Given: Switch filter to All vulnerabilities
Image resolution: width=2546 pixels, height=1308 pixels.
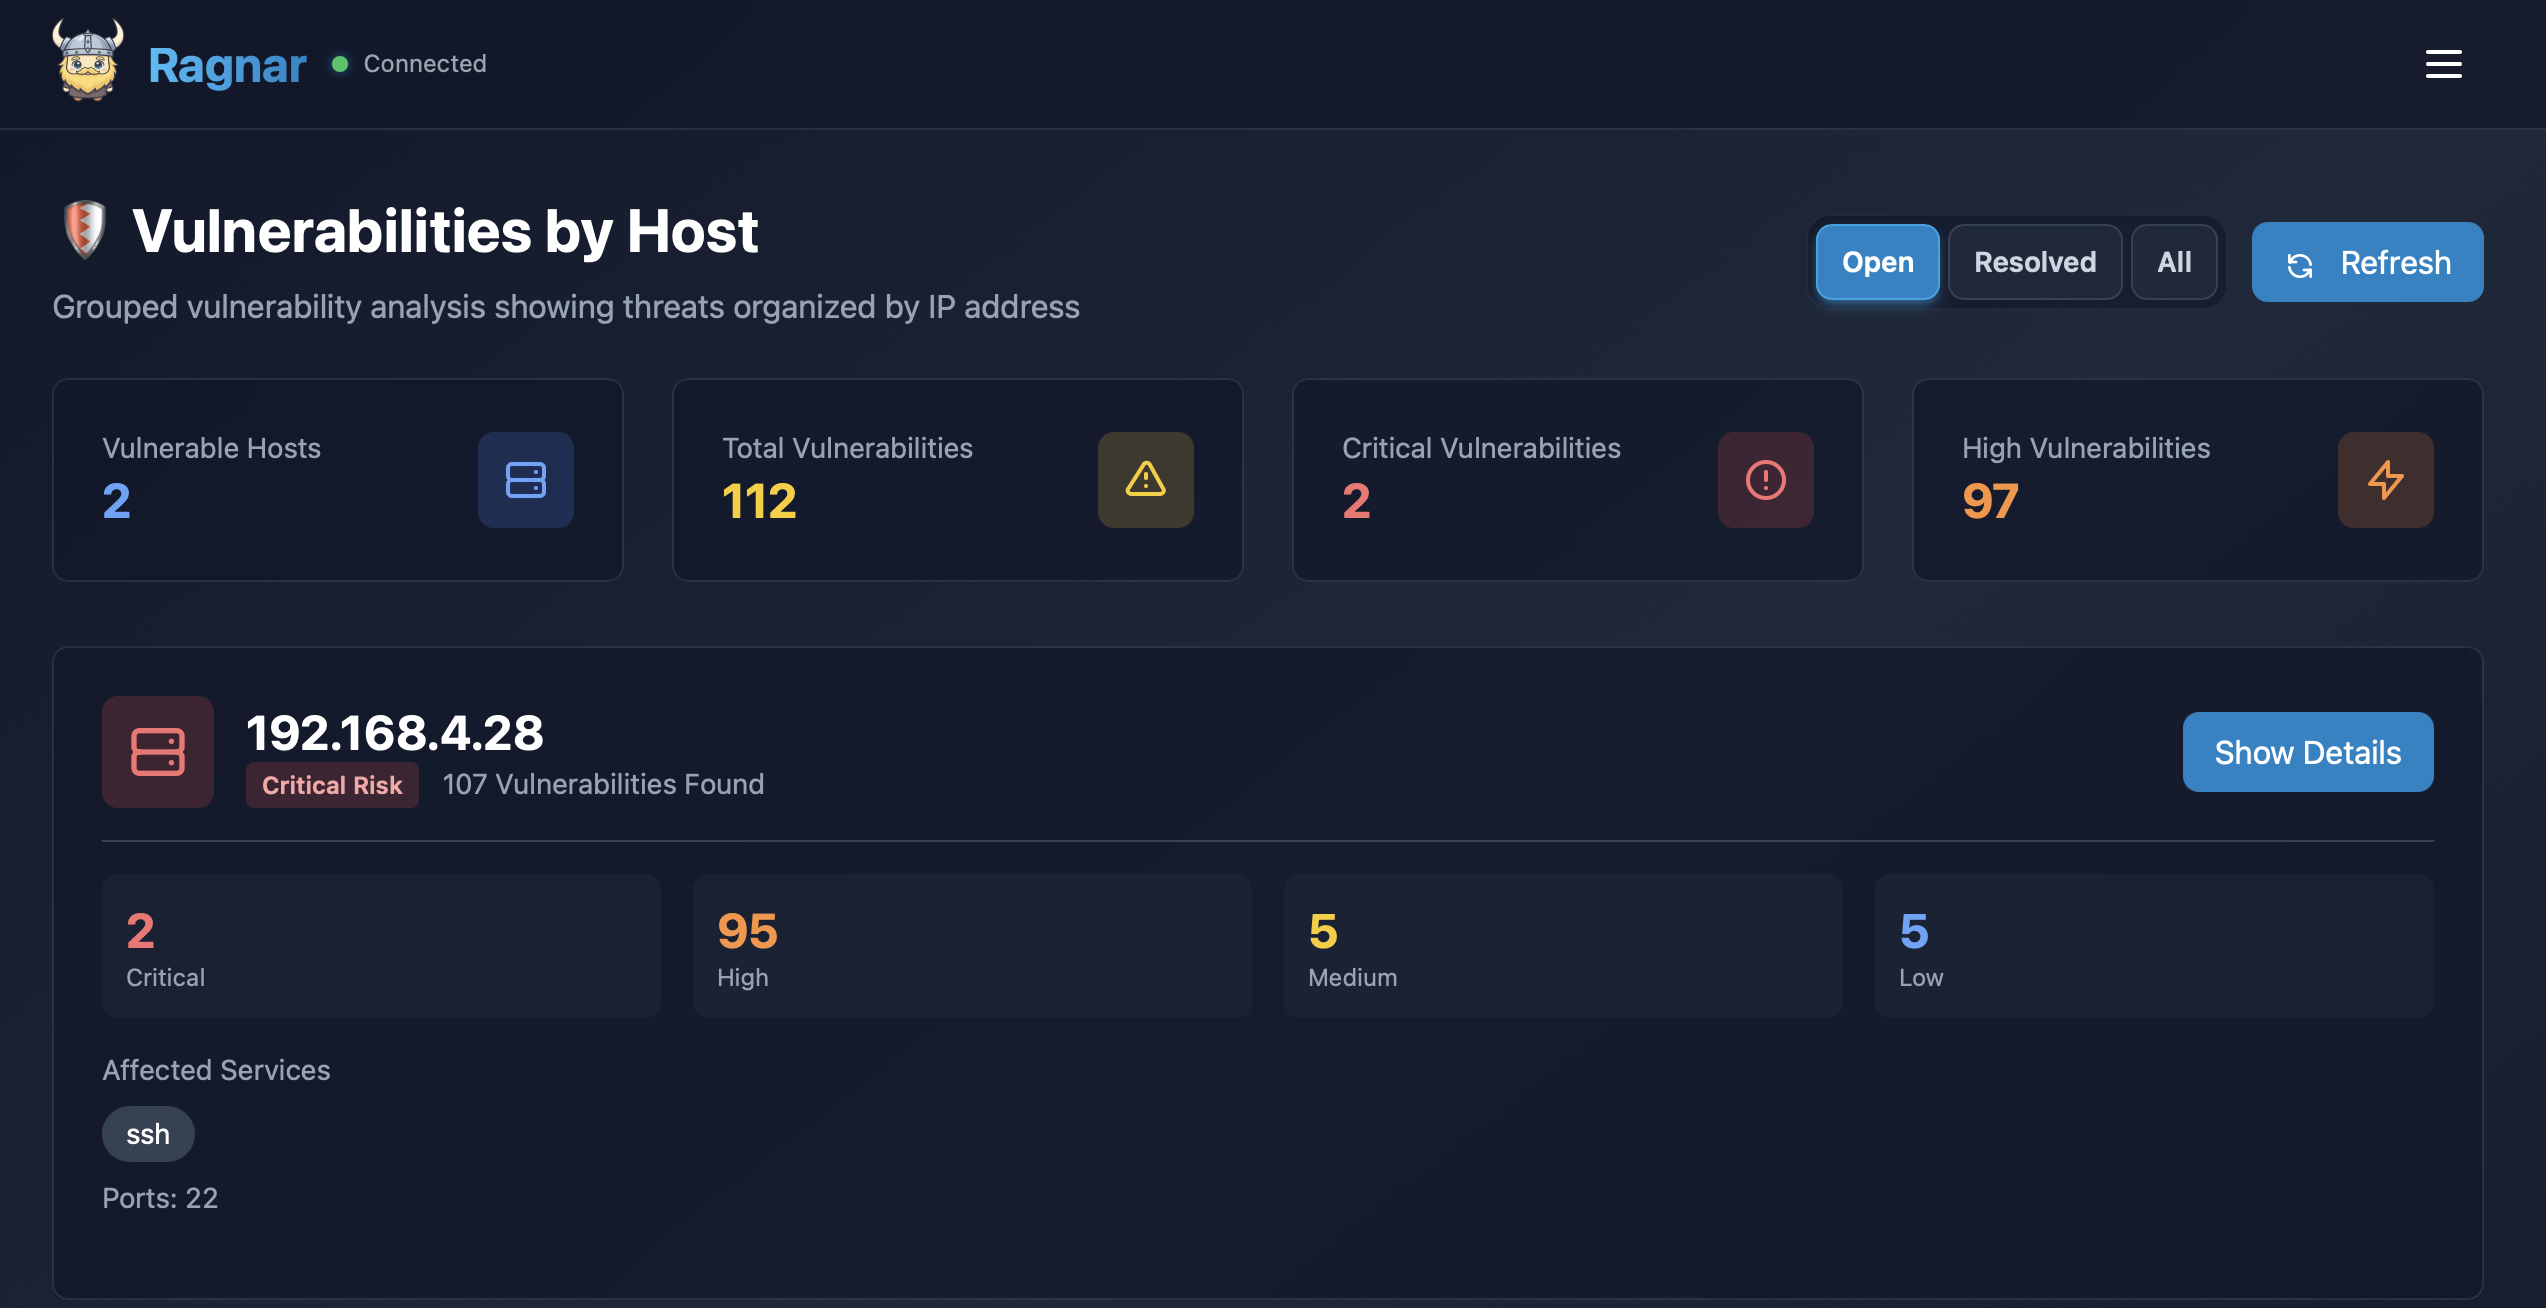Looking at the screenshot, I should [x=2174, y=262].
